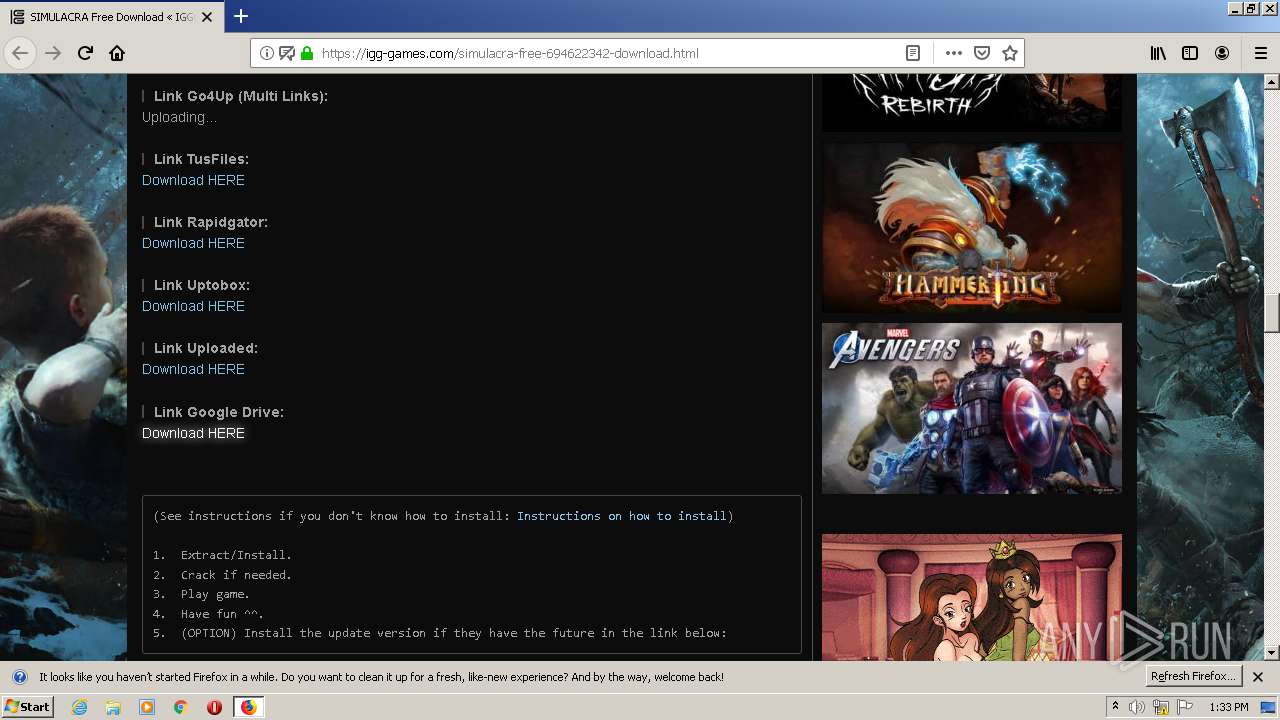Click 'Extract/Install.' instruction line

click(236, 555)
